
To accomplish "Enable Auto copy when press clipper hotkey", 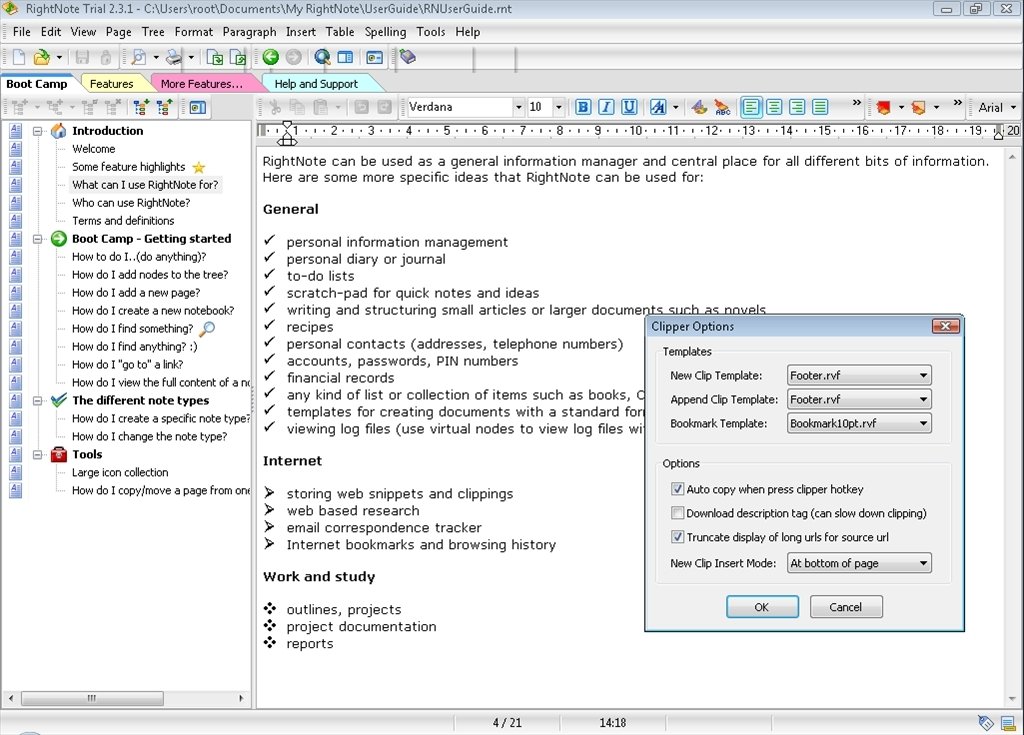I will point(677,489).
